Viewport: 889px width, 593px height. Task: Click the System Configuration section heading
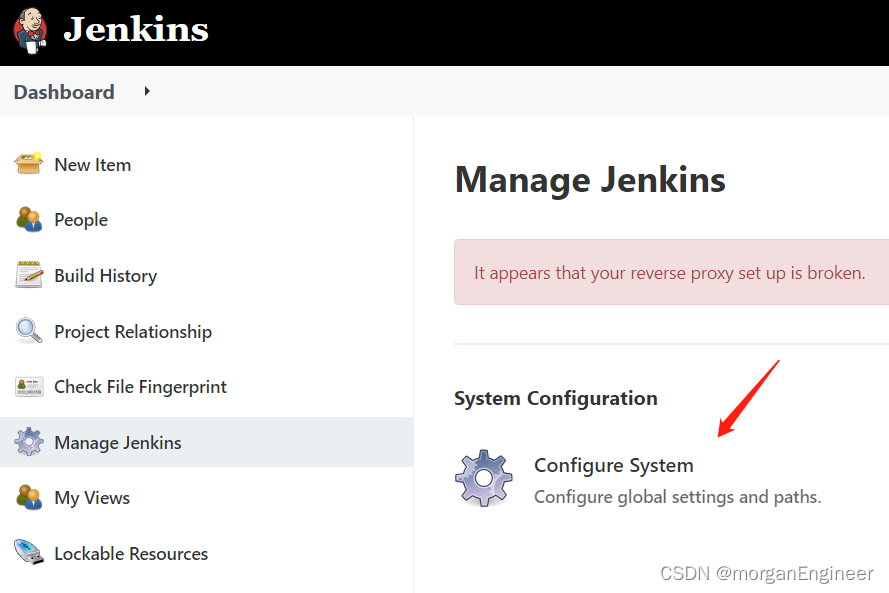coord(556,398)
